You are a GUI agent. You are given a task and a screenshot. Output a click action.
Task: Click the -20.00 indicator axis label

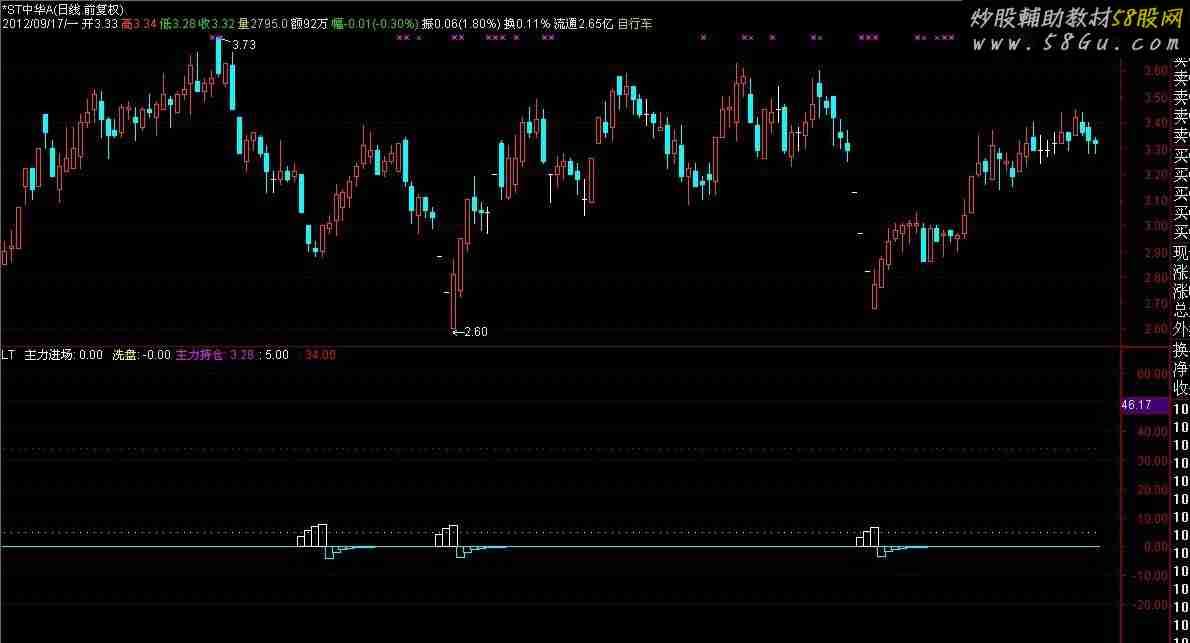[1150, 605]
